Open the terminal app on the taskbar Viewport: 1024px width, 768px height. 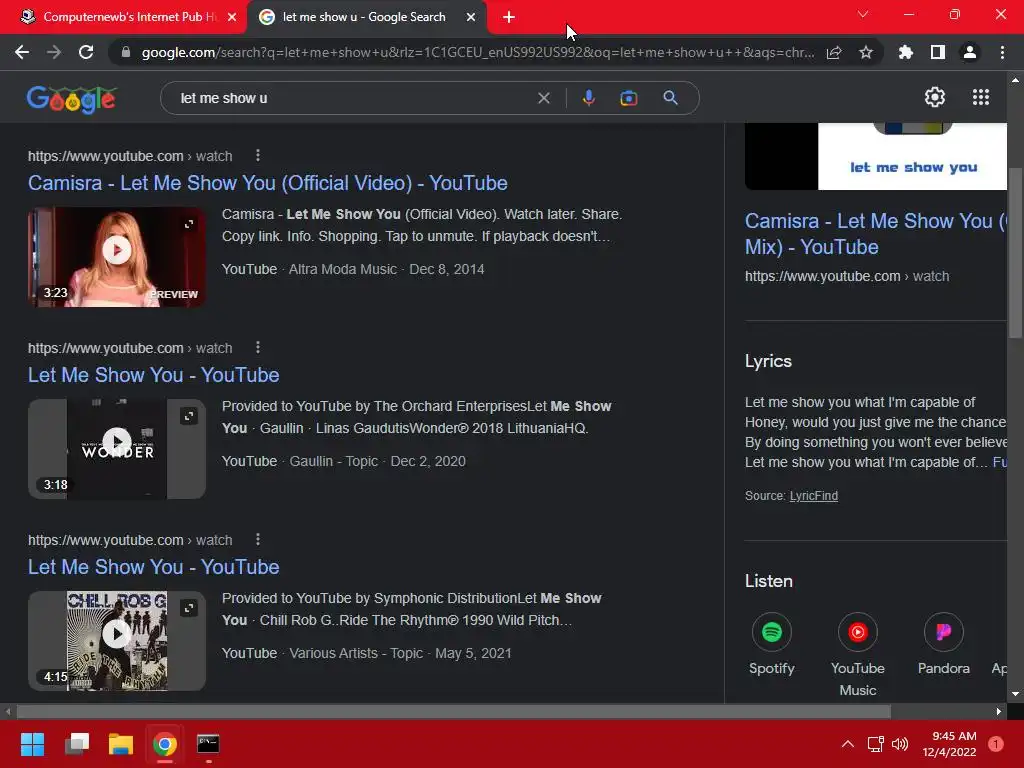[208, 744]
